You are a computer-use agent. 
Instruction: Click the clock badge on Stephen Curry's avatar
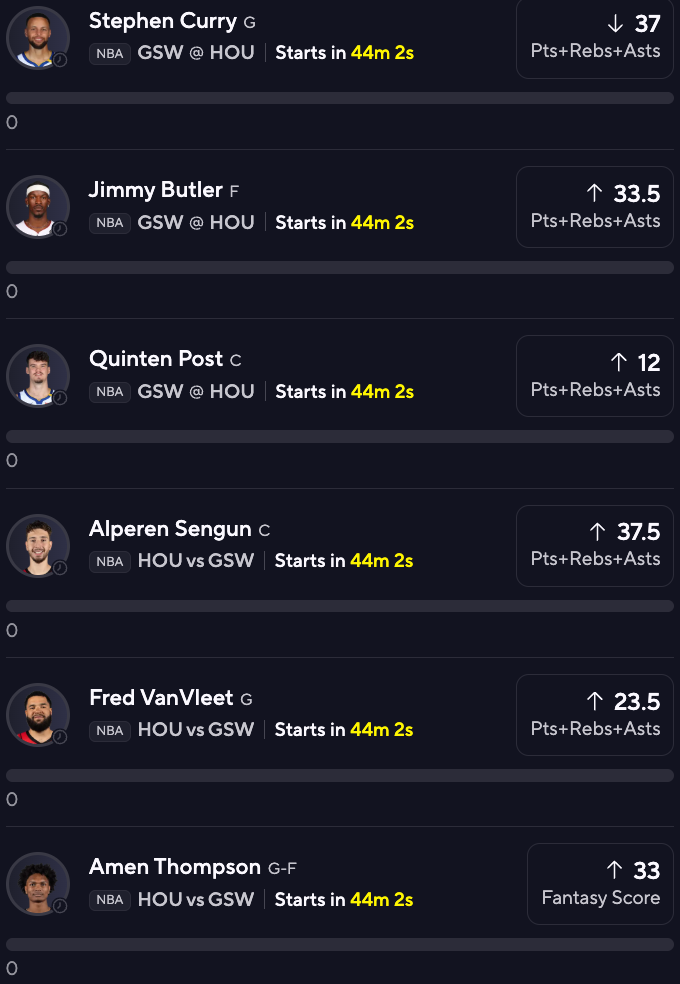60,59
